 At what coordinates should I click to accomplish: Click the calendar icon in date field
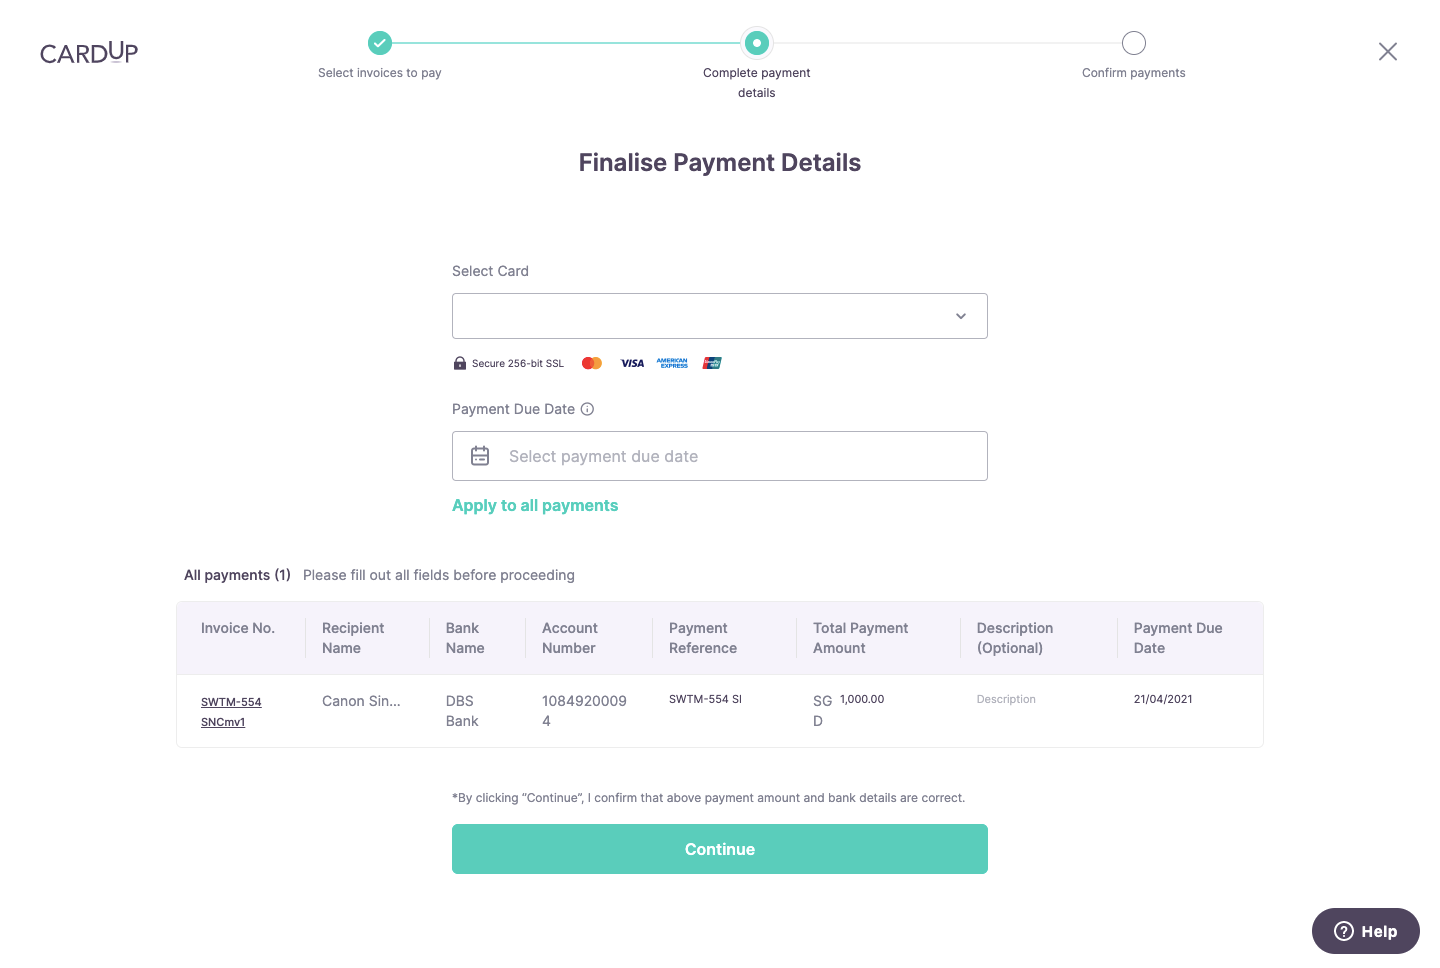pos(480,456)
